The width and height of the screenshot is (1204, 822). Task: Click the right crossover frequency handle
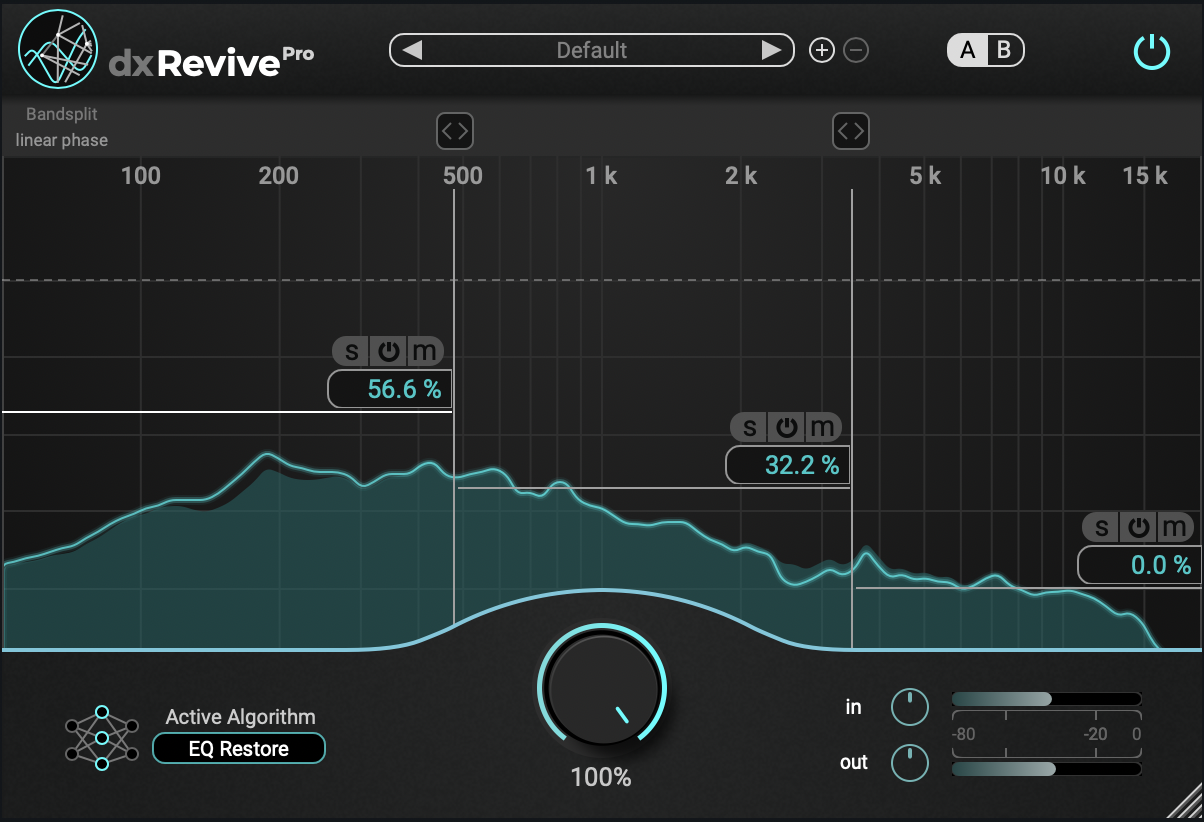point(850,131)
